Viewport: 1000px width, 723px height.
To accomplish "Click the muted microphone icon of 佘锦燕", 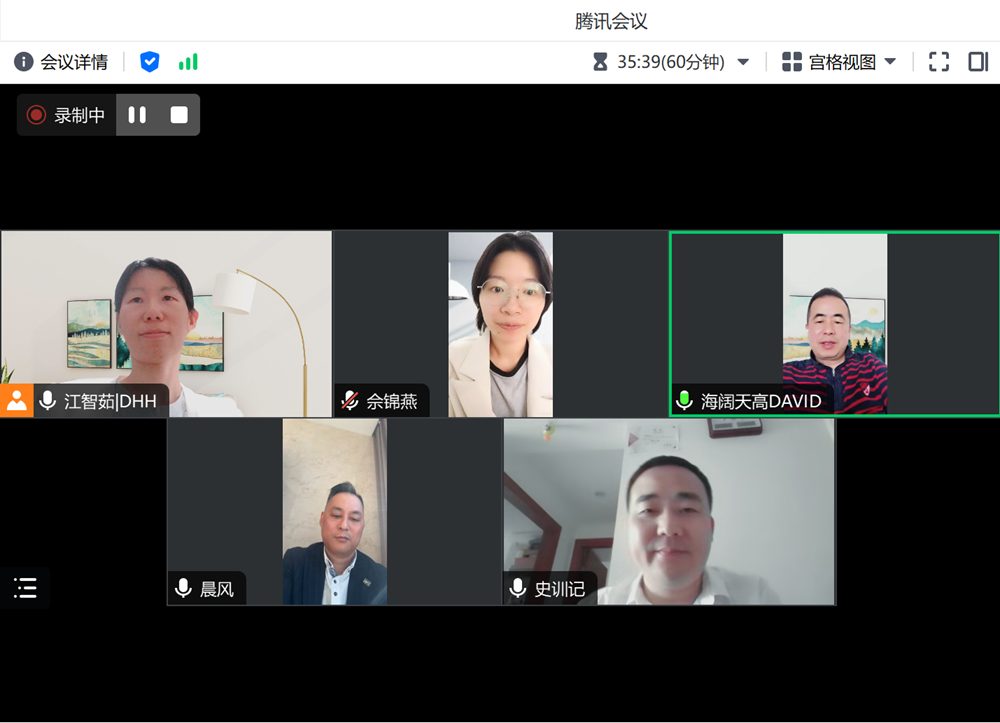I will [x=349, y=400].
